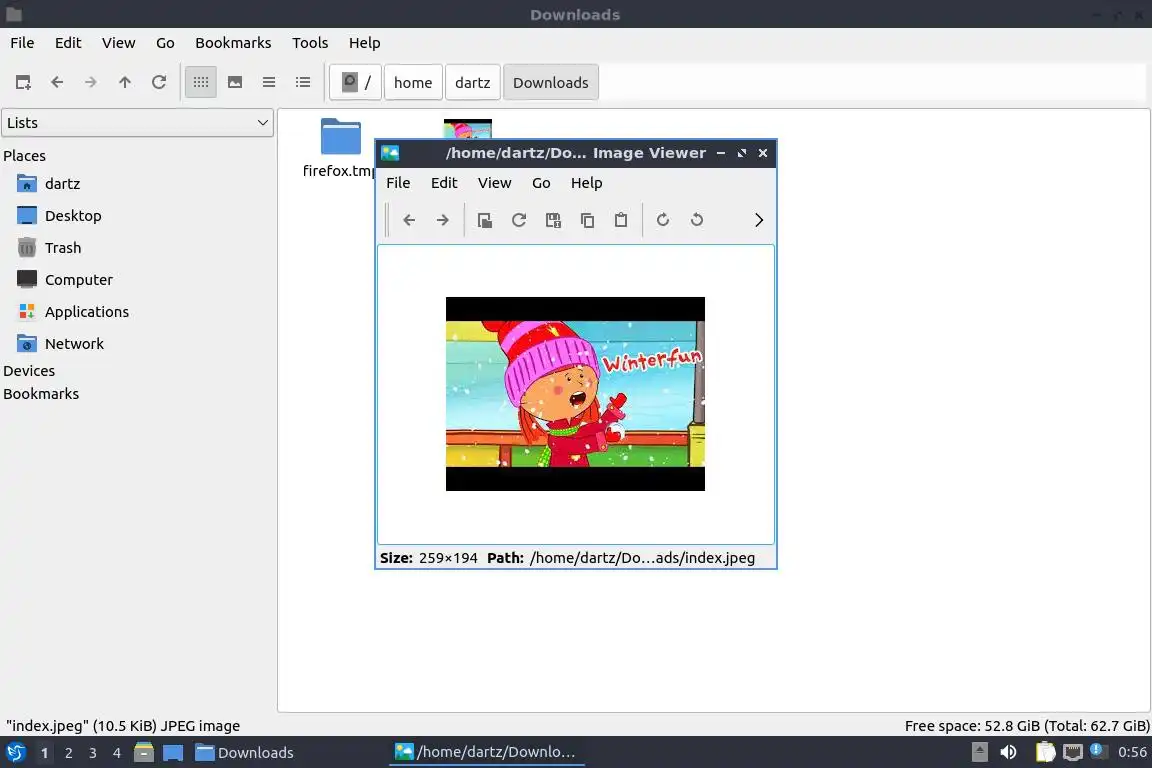Click the Image Viewer title bar icon
The width and height of the screenshot is (1152, 768).
390,153
